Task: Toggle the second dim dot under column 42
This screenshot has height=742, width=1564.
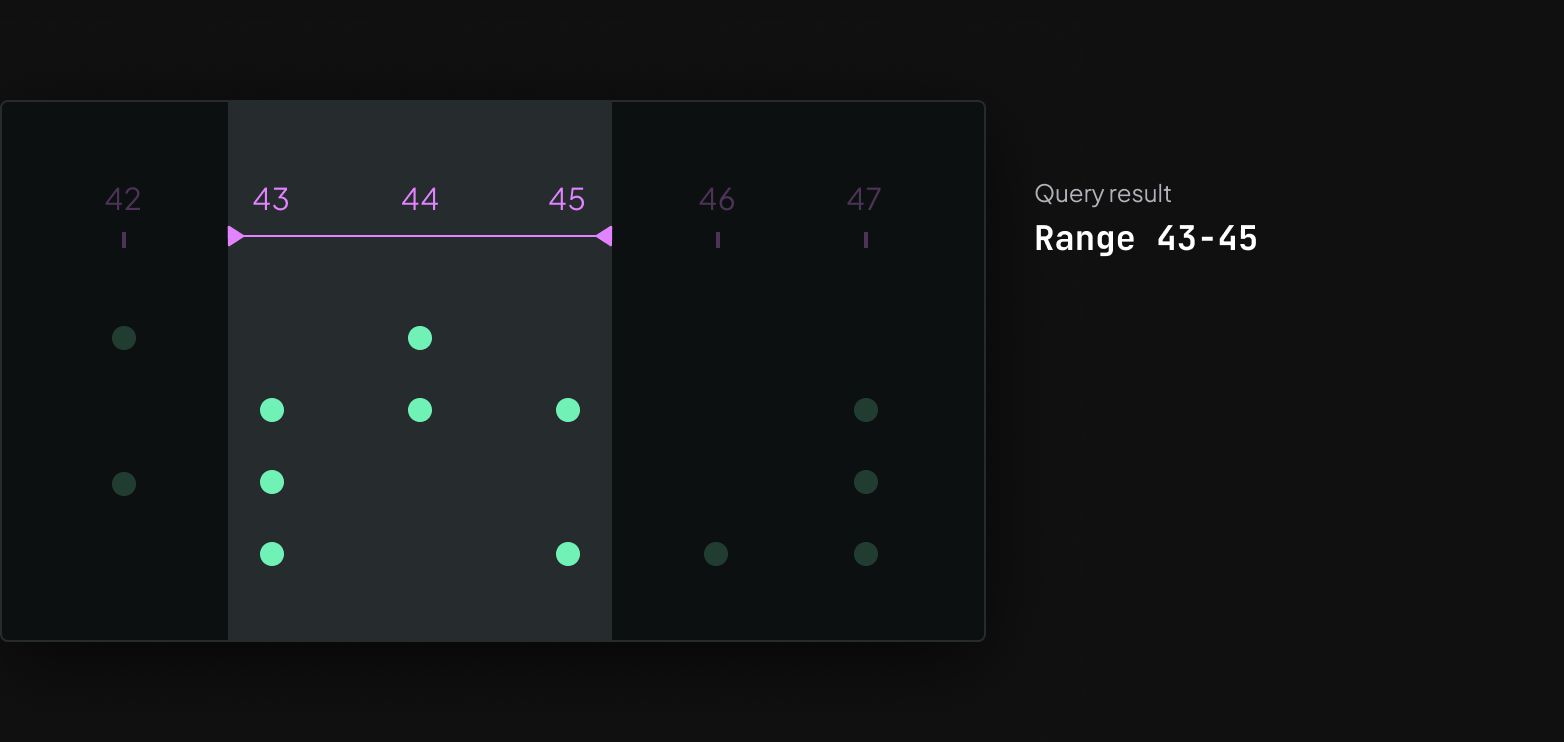Action: point(124,483)
